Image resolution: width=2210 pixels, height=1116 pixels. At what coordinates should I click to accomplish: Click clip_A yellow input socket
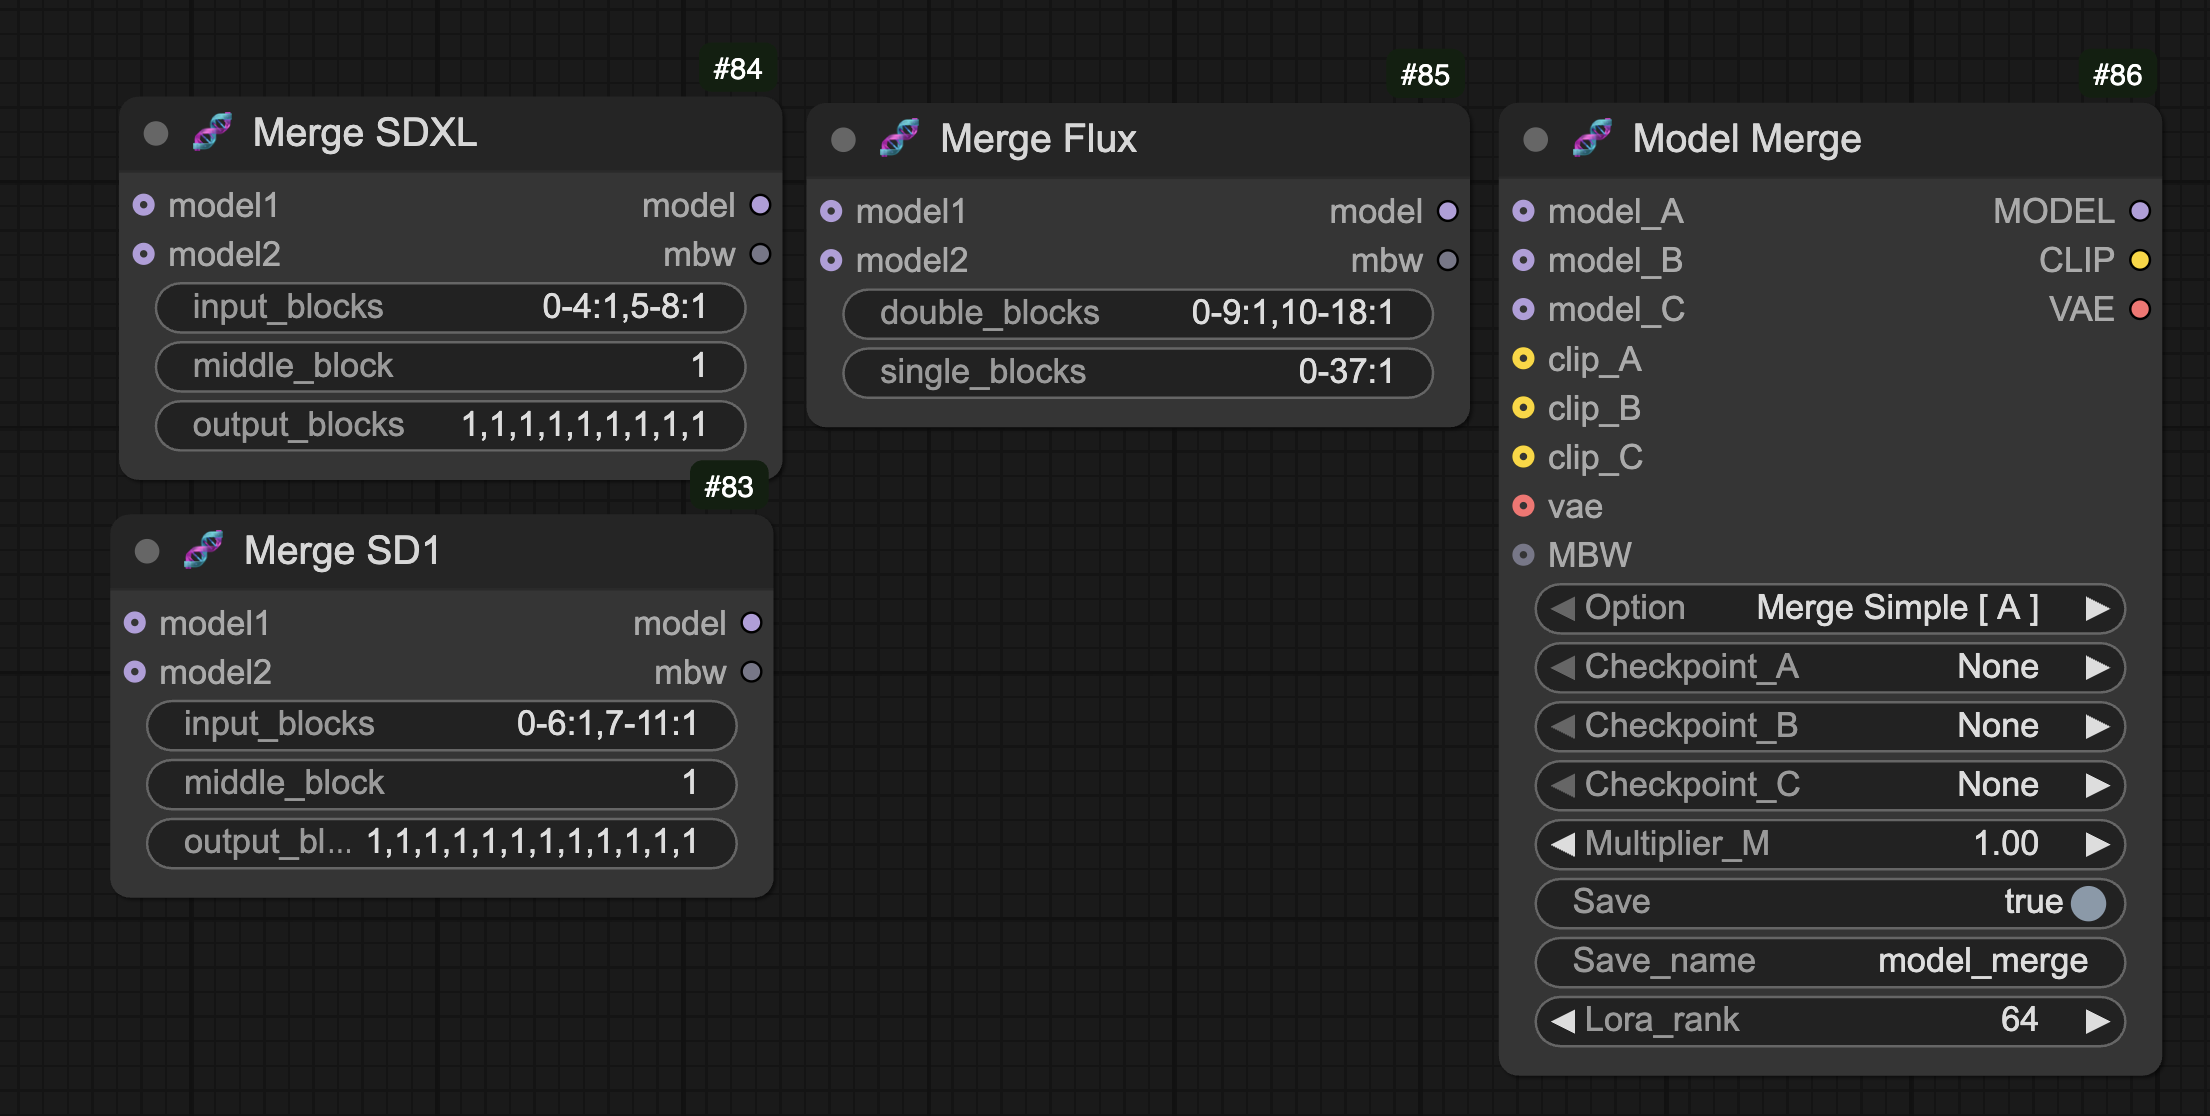[1523, 358]
